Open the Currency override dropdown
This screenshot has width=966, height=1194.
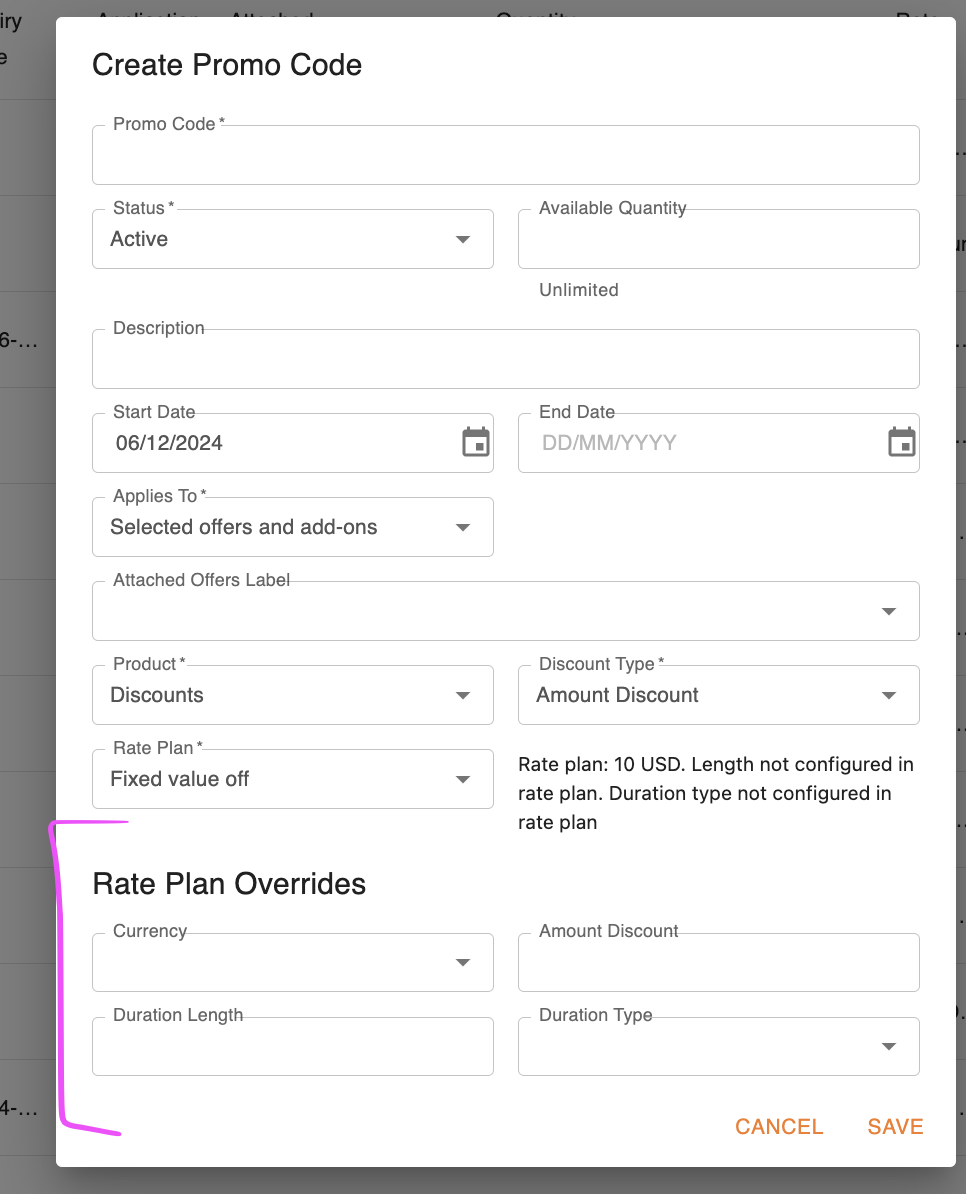292,963
